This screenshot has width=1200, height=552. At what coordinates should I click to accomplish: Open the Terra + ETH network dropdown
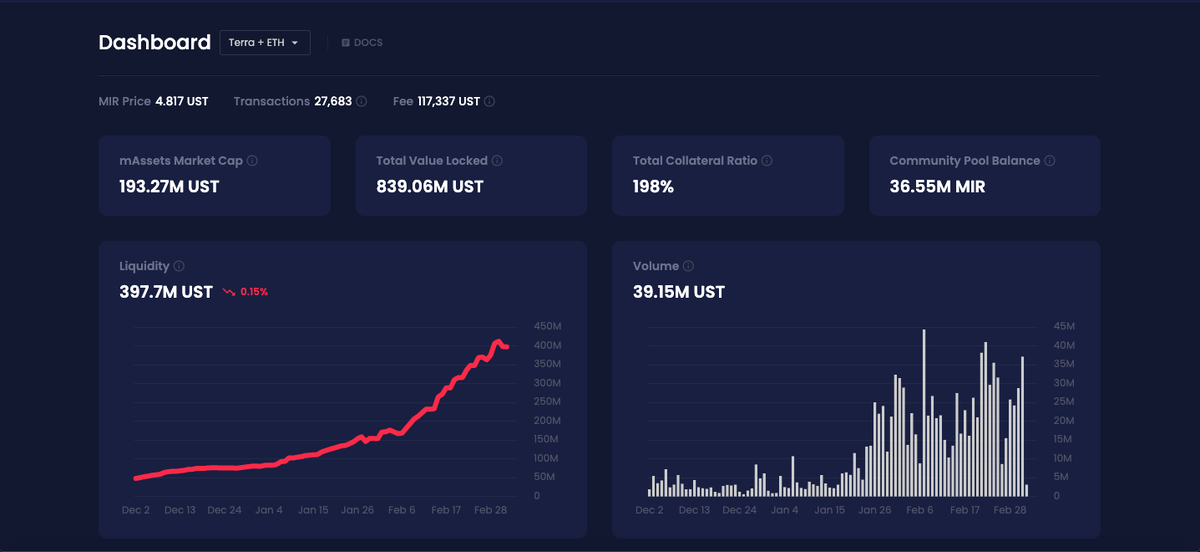(265, 43)
